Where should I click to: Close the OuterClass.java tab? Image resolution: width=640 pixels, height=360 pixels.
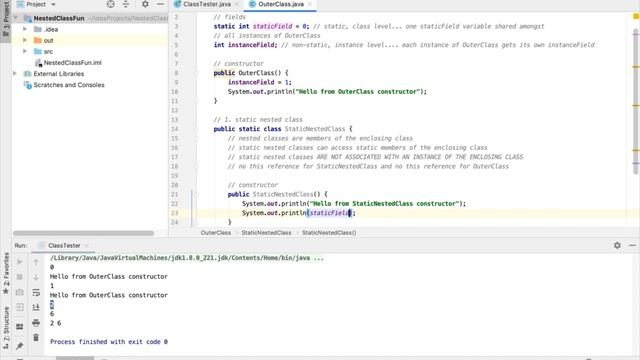pyautogui.click(x=310, y=4)
